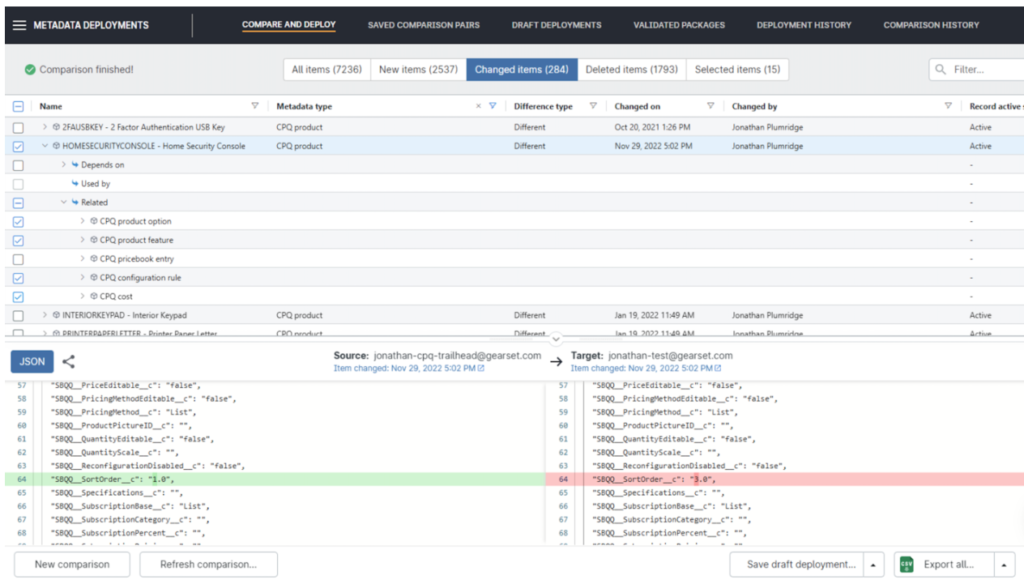Click the Depends on relation icon
The height and width of the screenshot is (580, 1024).
click(x=75, y=165)
